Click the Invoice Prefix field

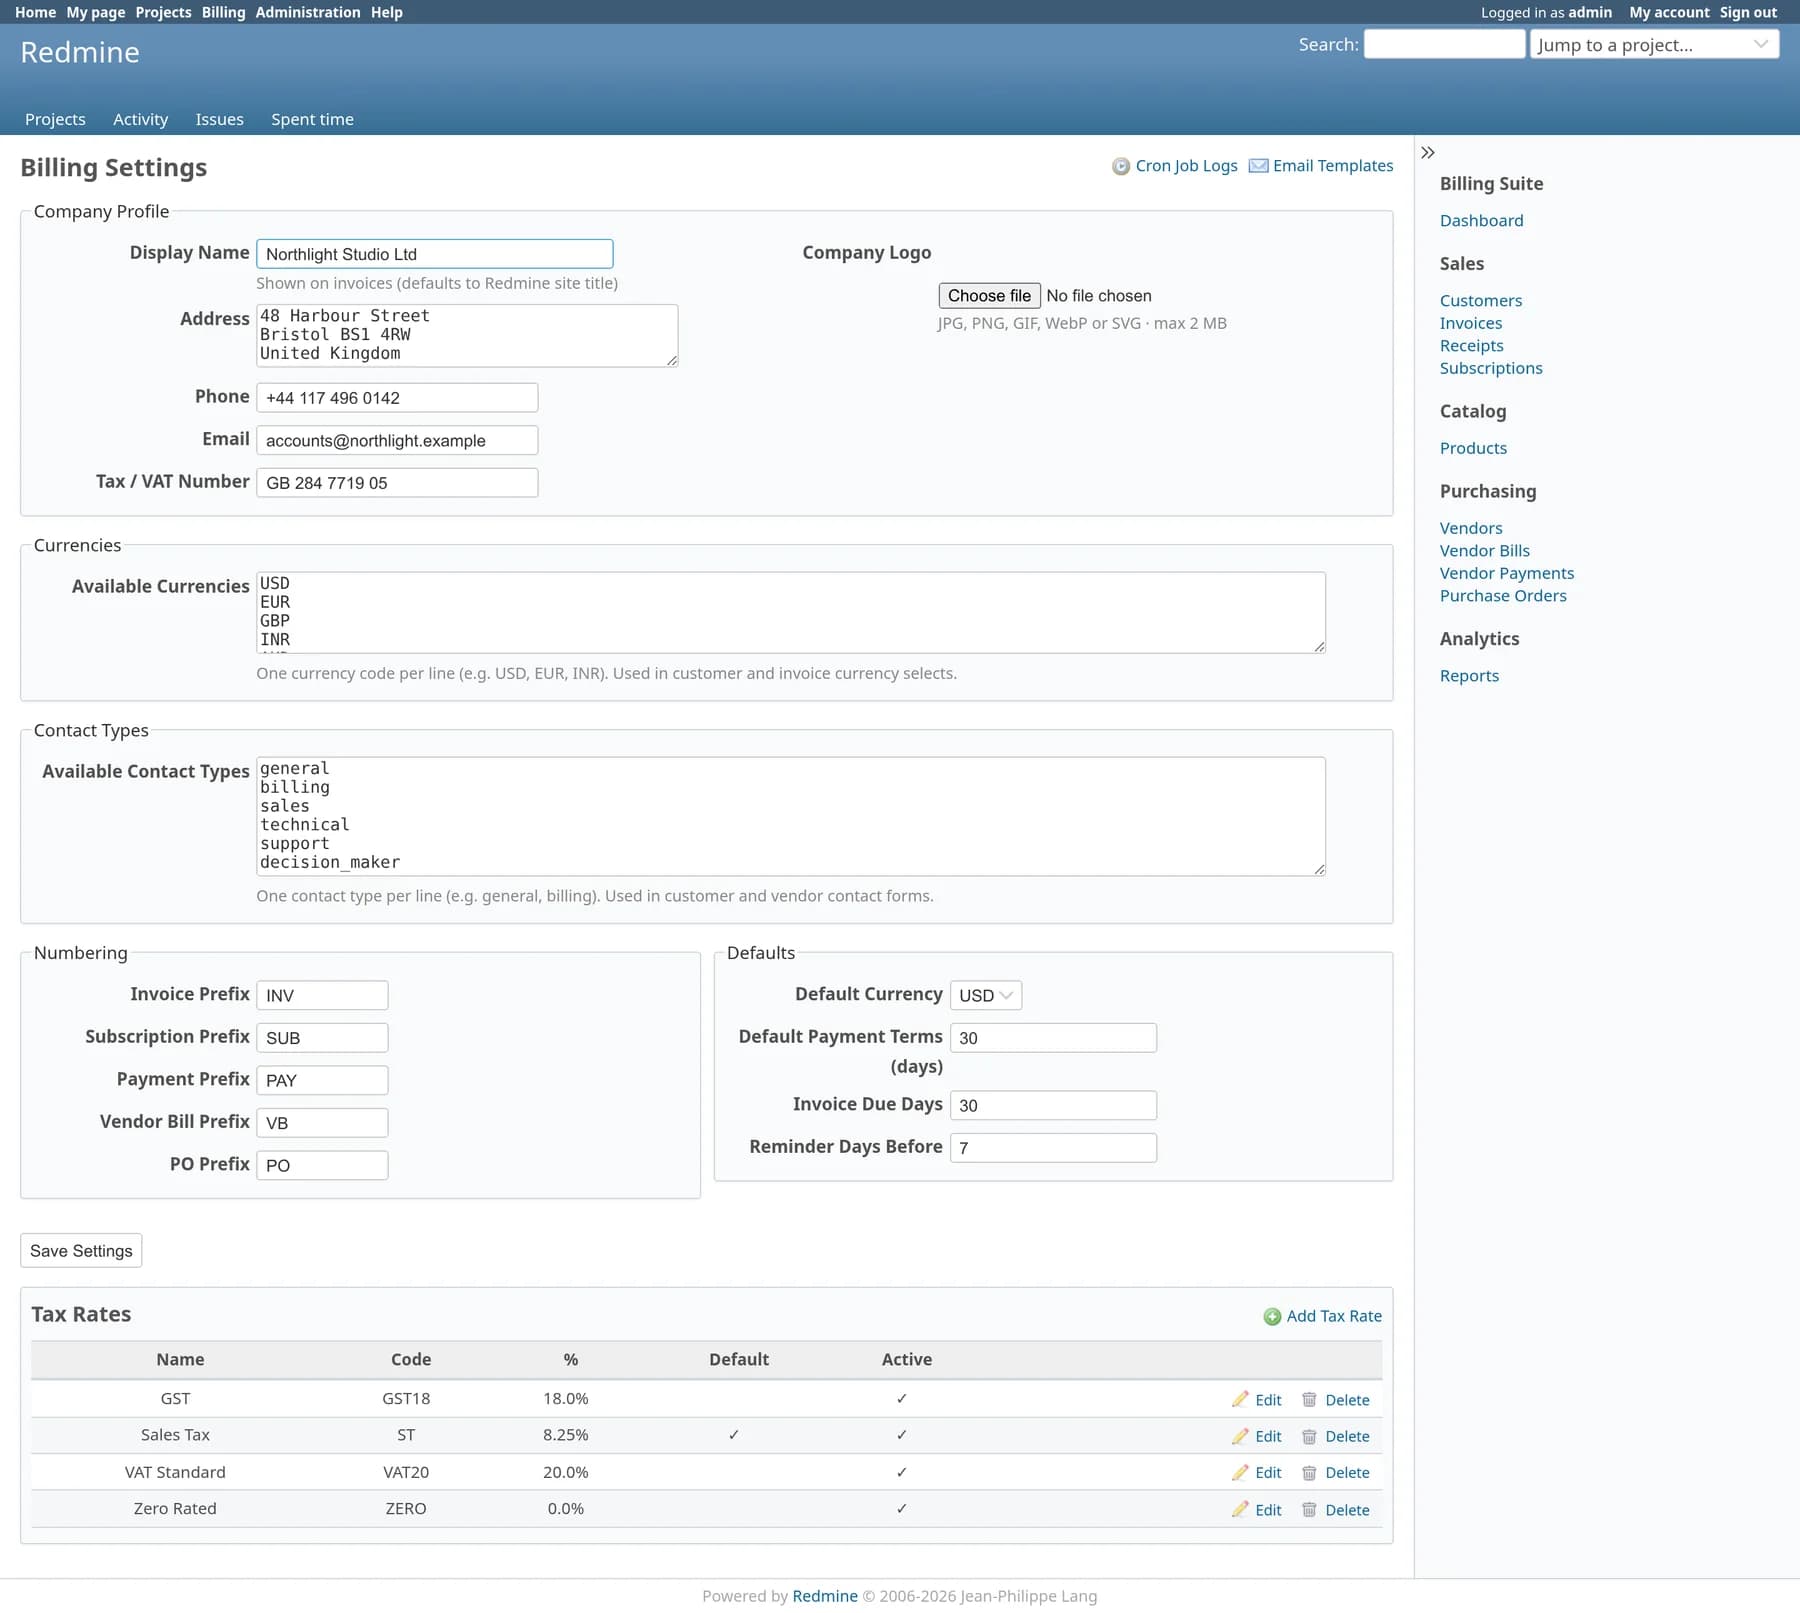pyautogui.click(x=322, y=996)
